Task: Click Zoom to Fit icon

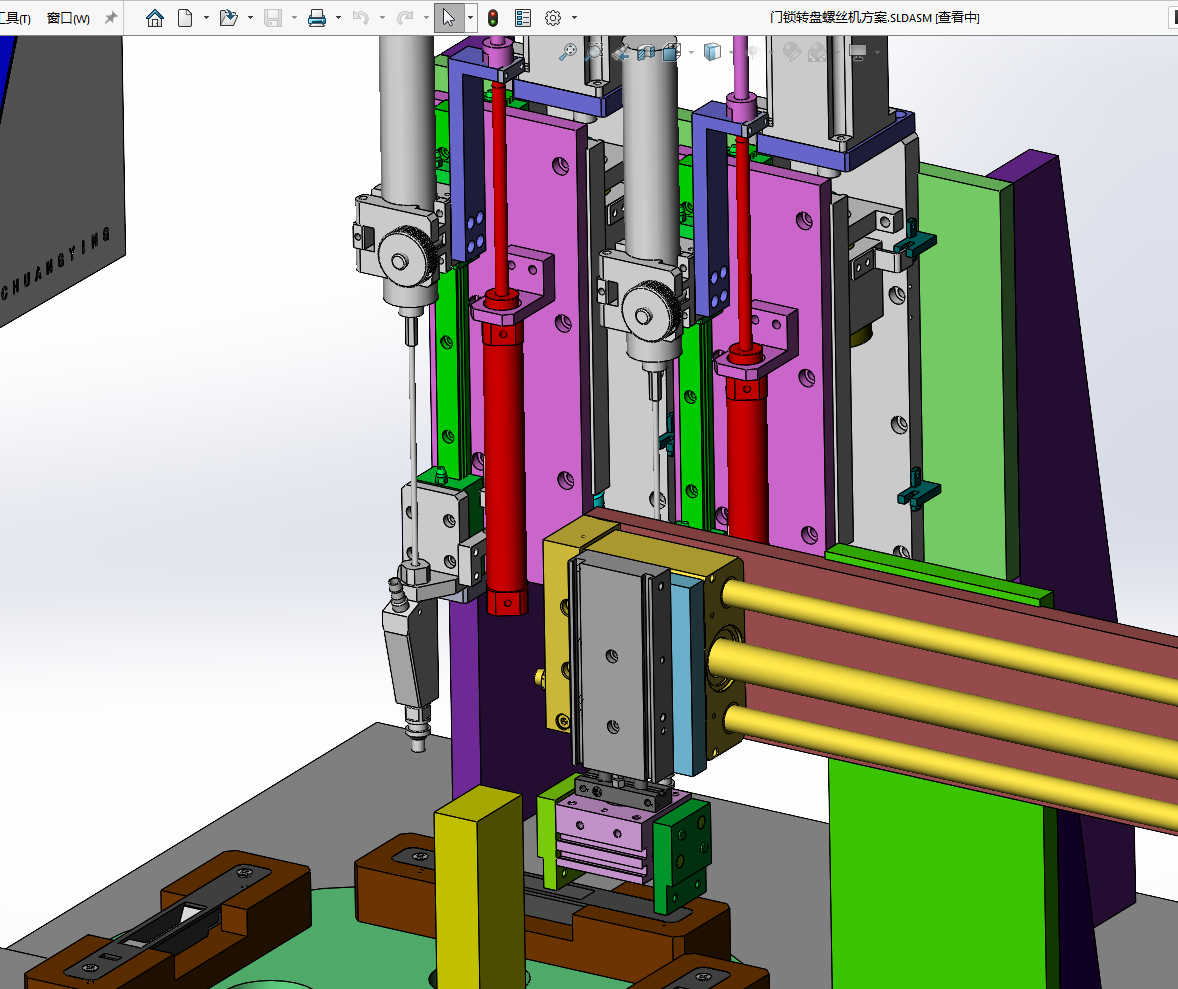Action: [568, 51]
